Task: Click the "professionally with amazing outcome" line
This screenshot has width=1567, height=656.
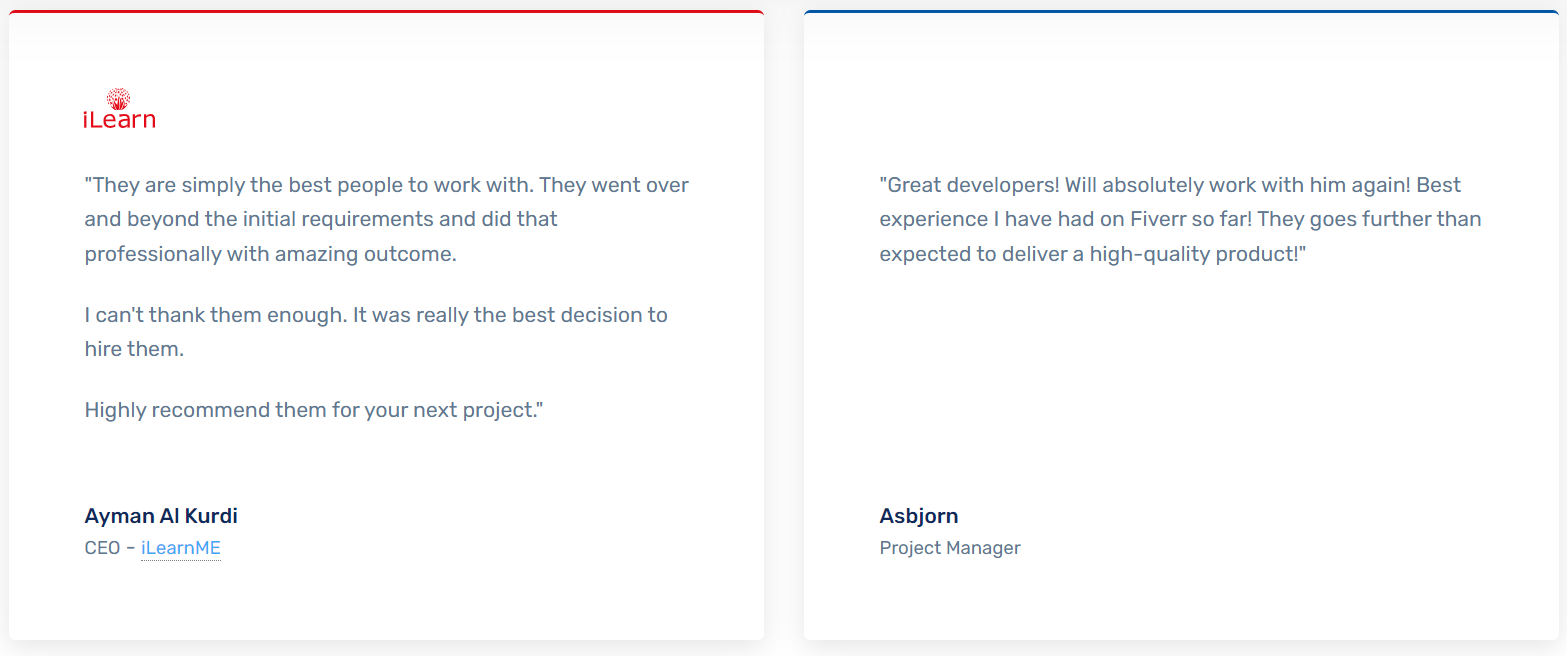Action: [271, 254]
